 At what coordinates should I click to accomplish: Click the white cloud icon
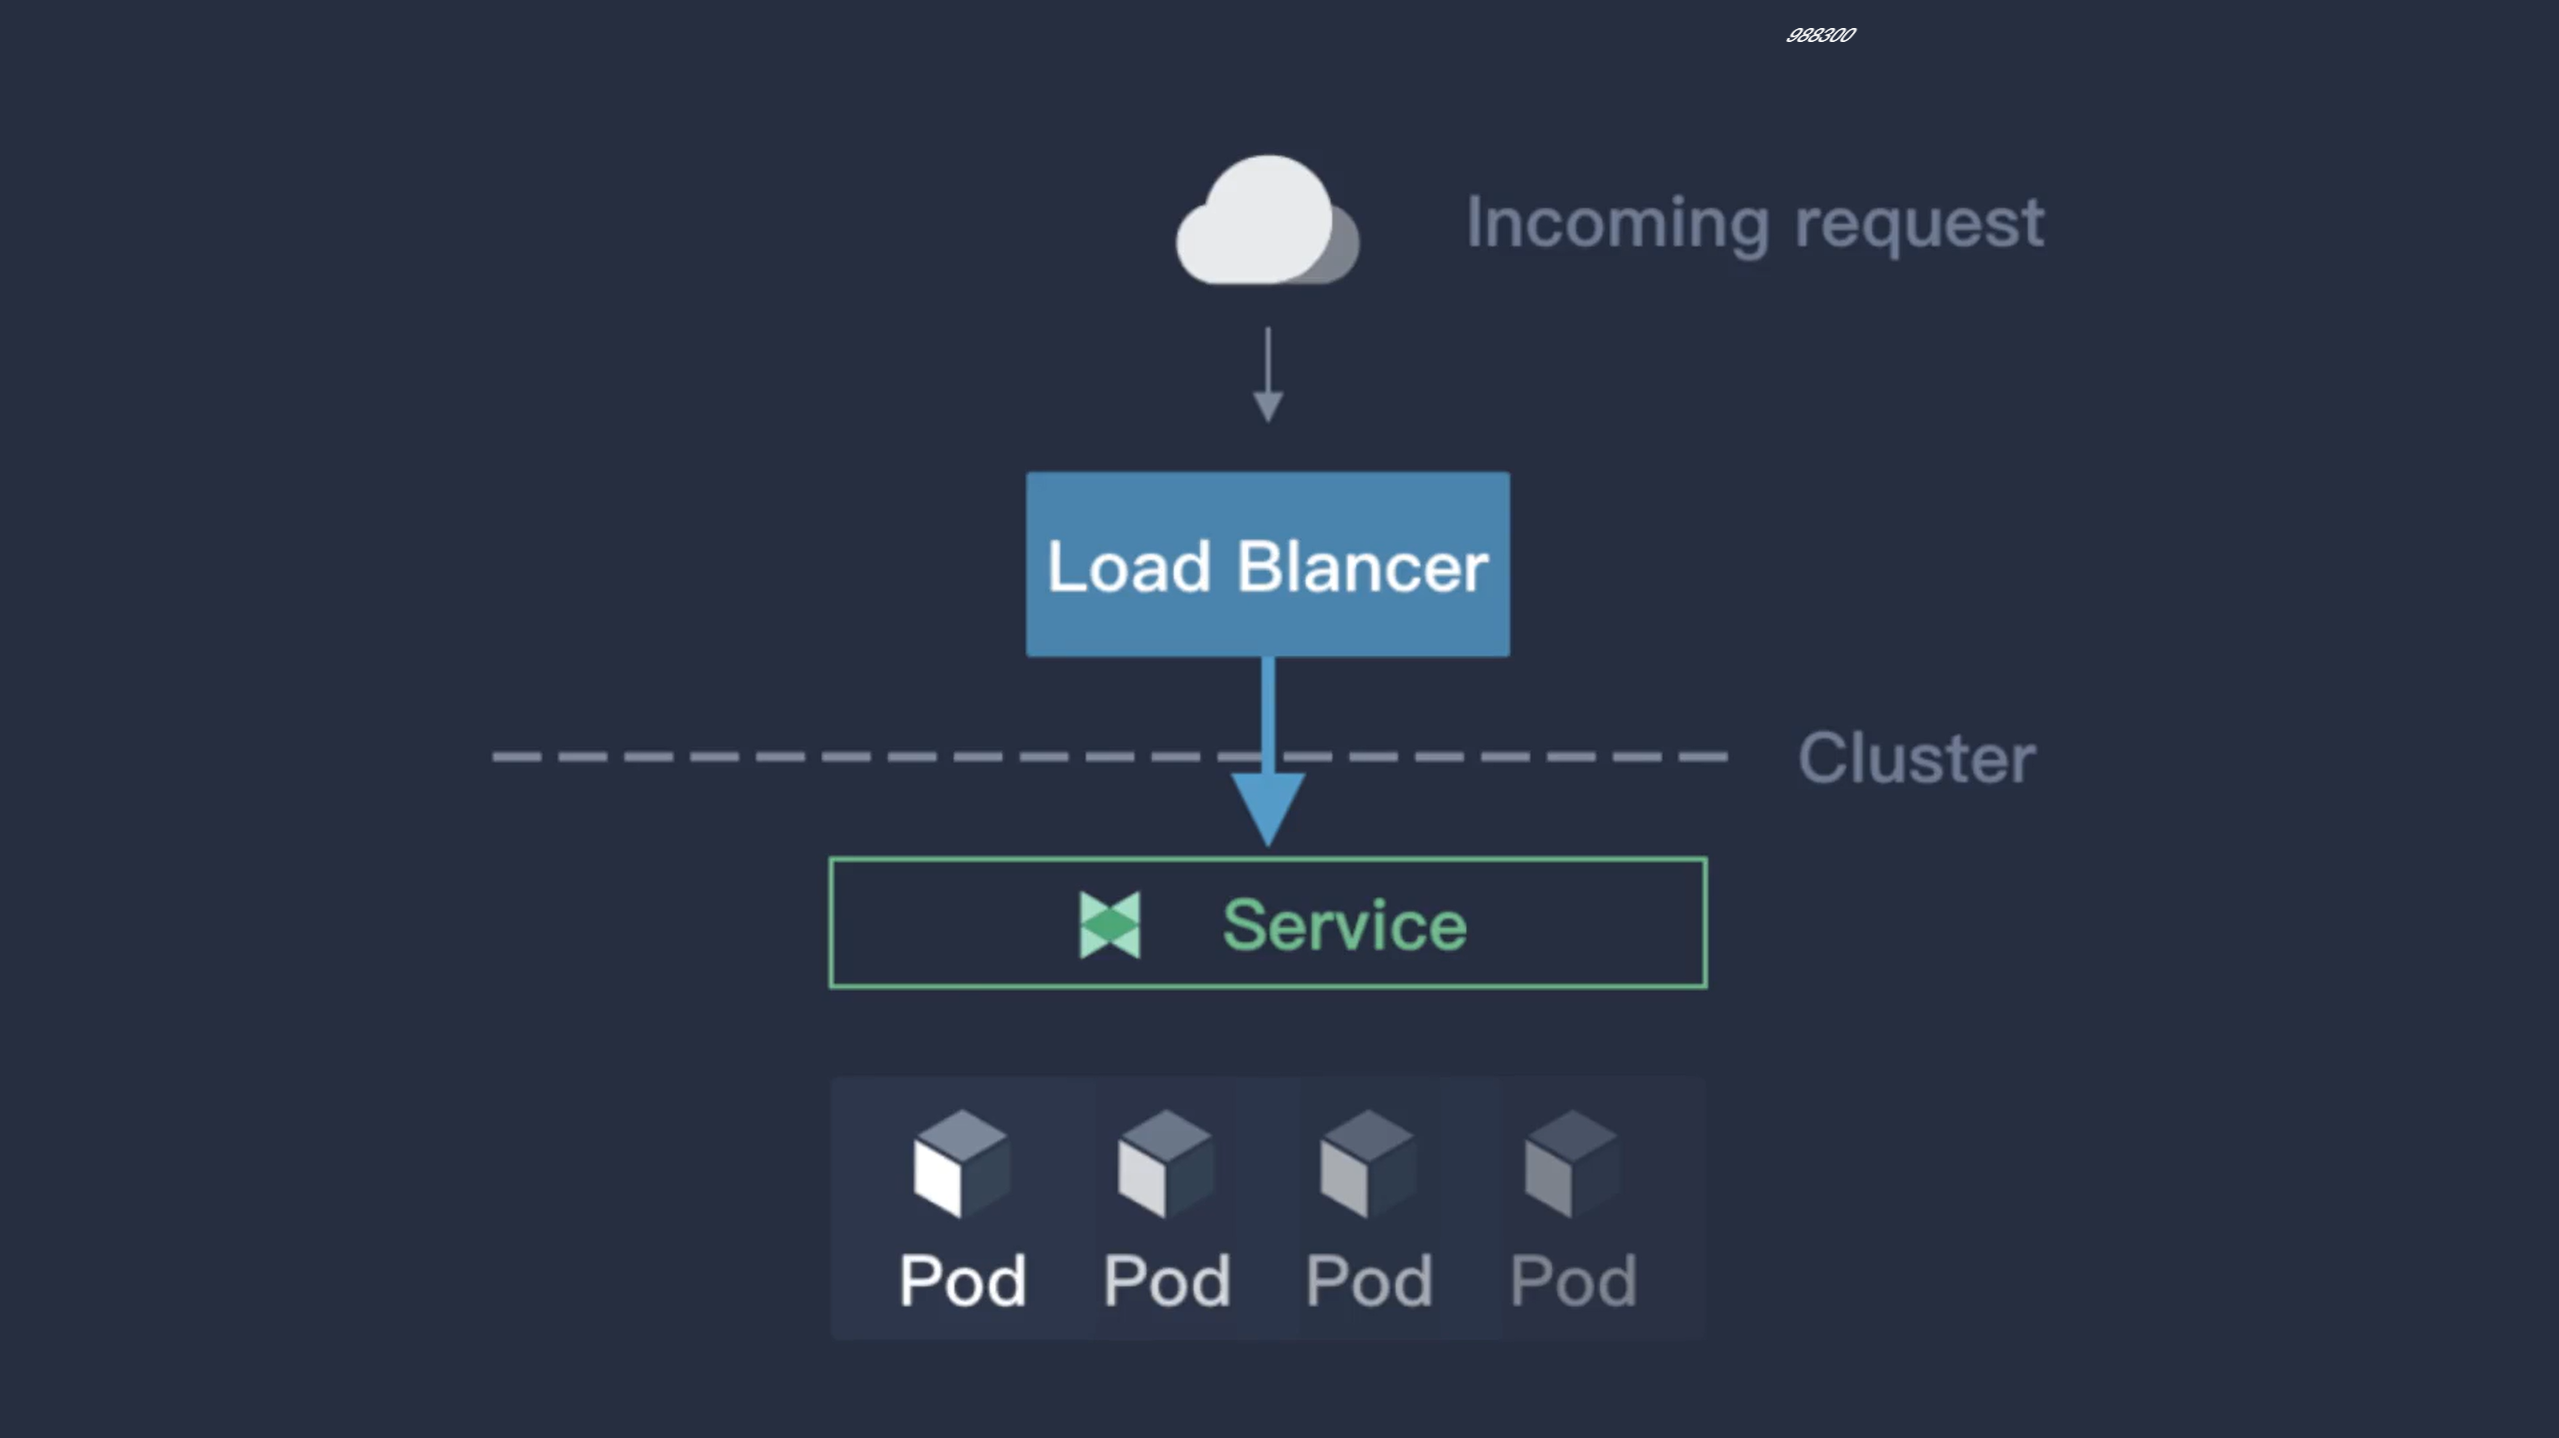[x=1265, y=222]
